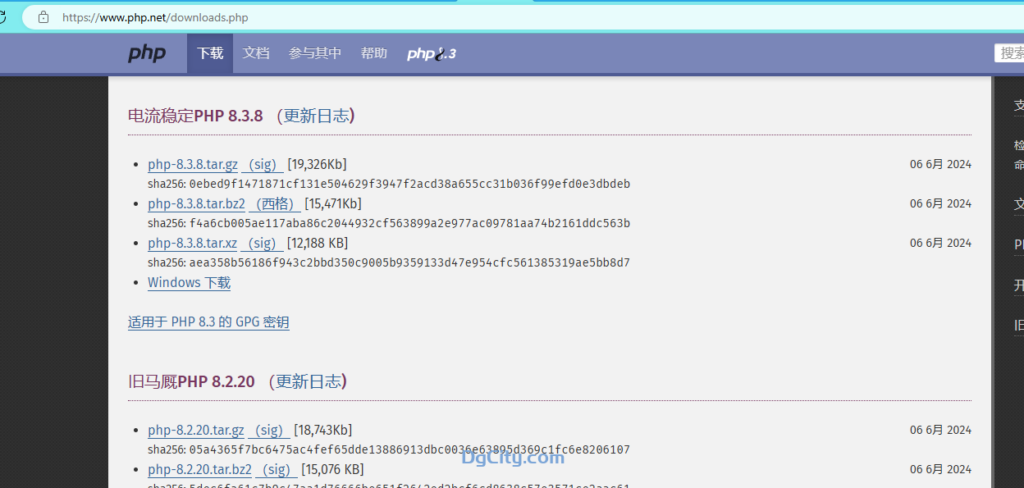Viewport: 1024px width, 488px height.
Task: Open the Windows 下载 link
Action: point(189,283)
